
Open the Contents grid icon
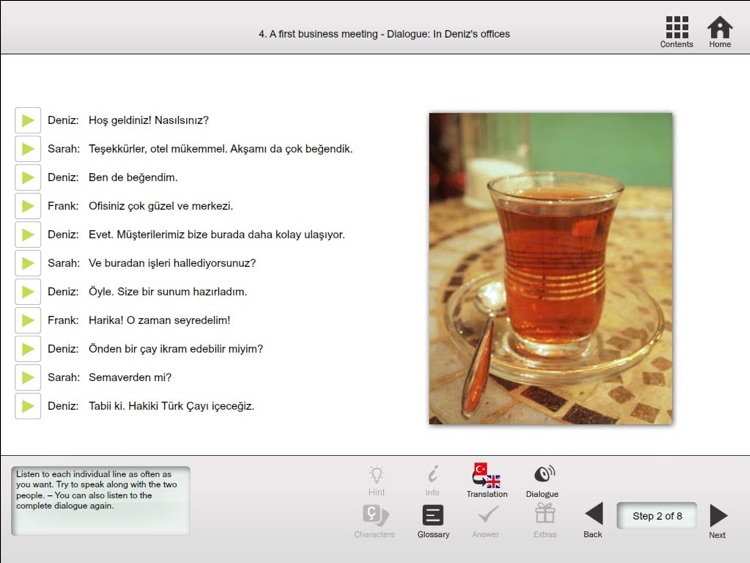click(x=677, y=32)
